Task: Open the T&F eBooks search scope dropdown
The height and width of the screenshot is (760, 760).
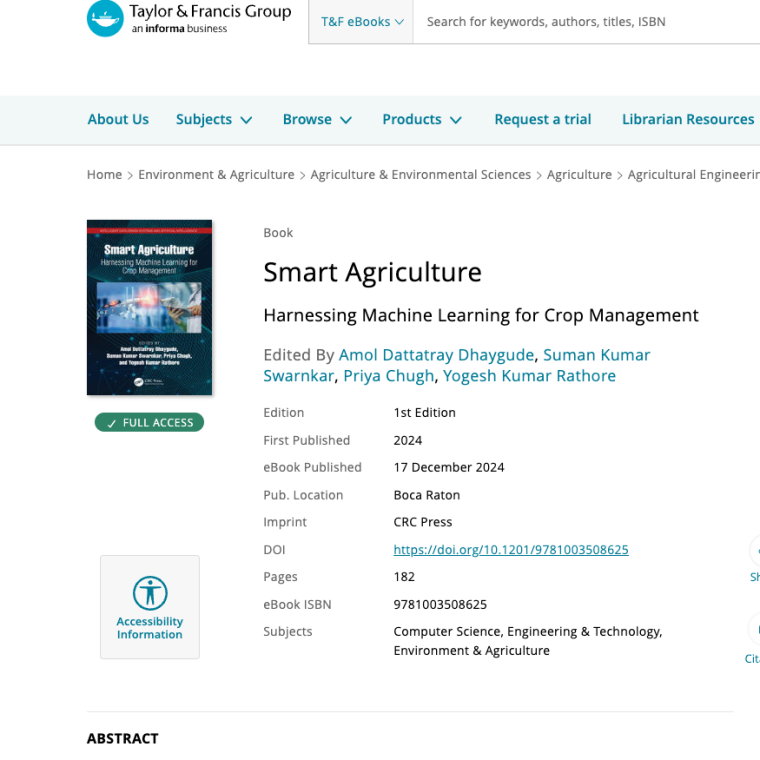Action: click(x=362, y=22)
